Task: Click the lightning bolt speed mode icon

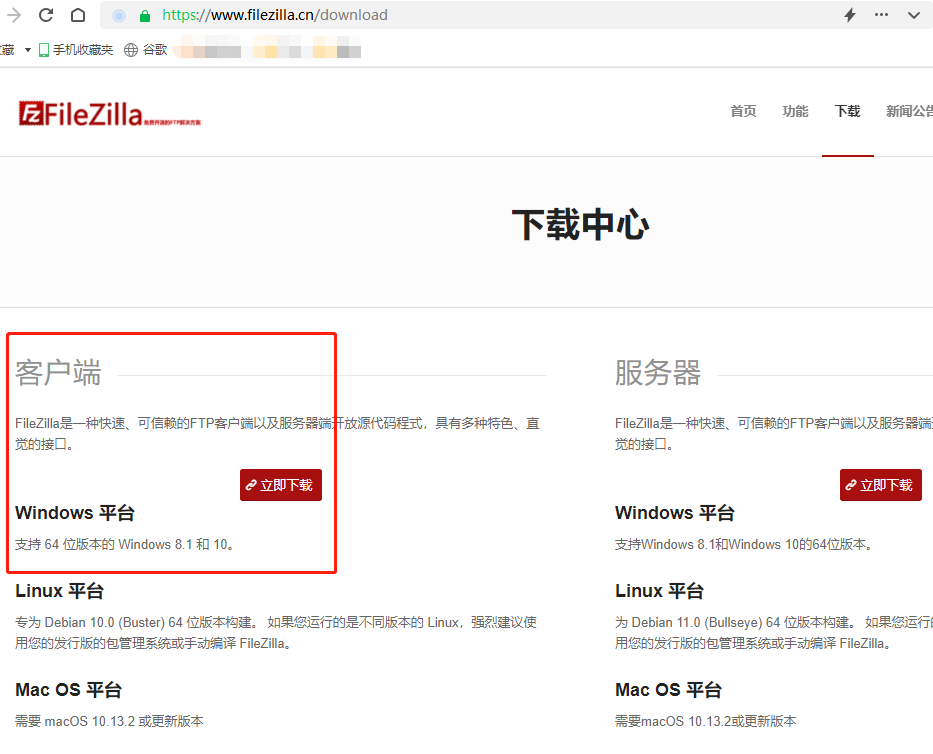Action: tap(850, 15)
